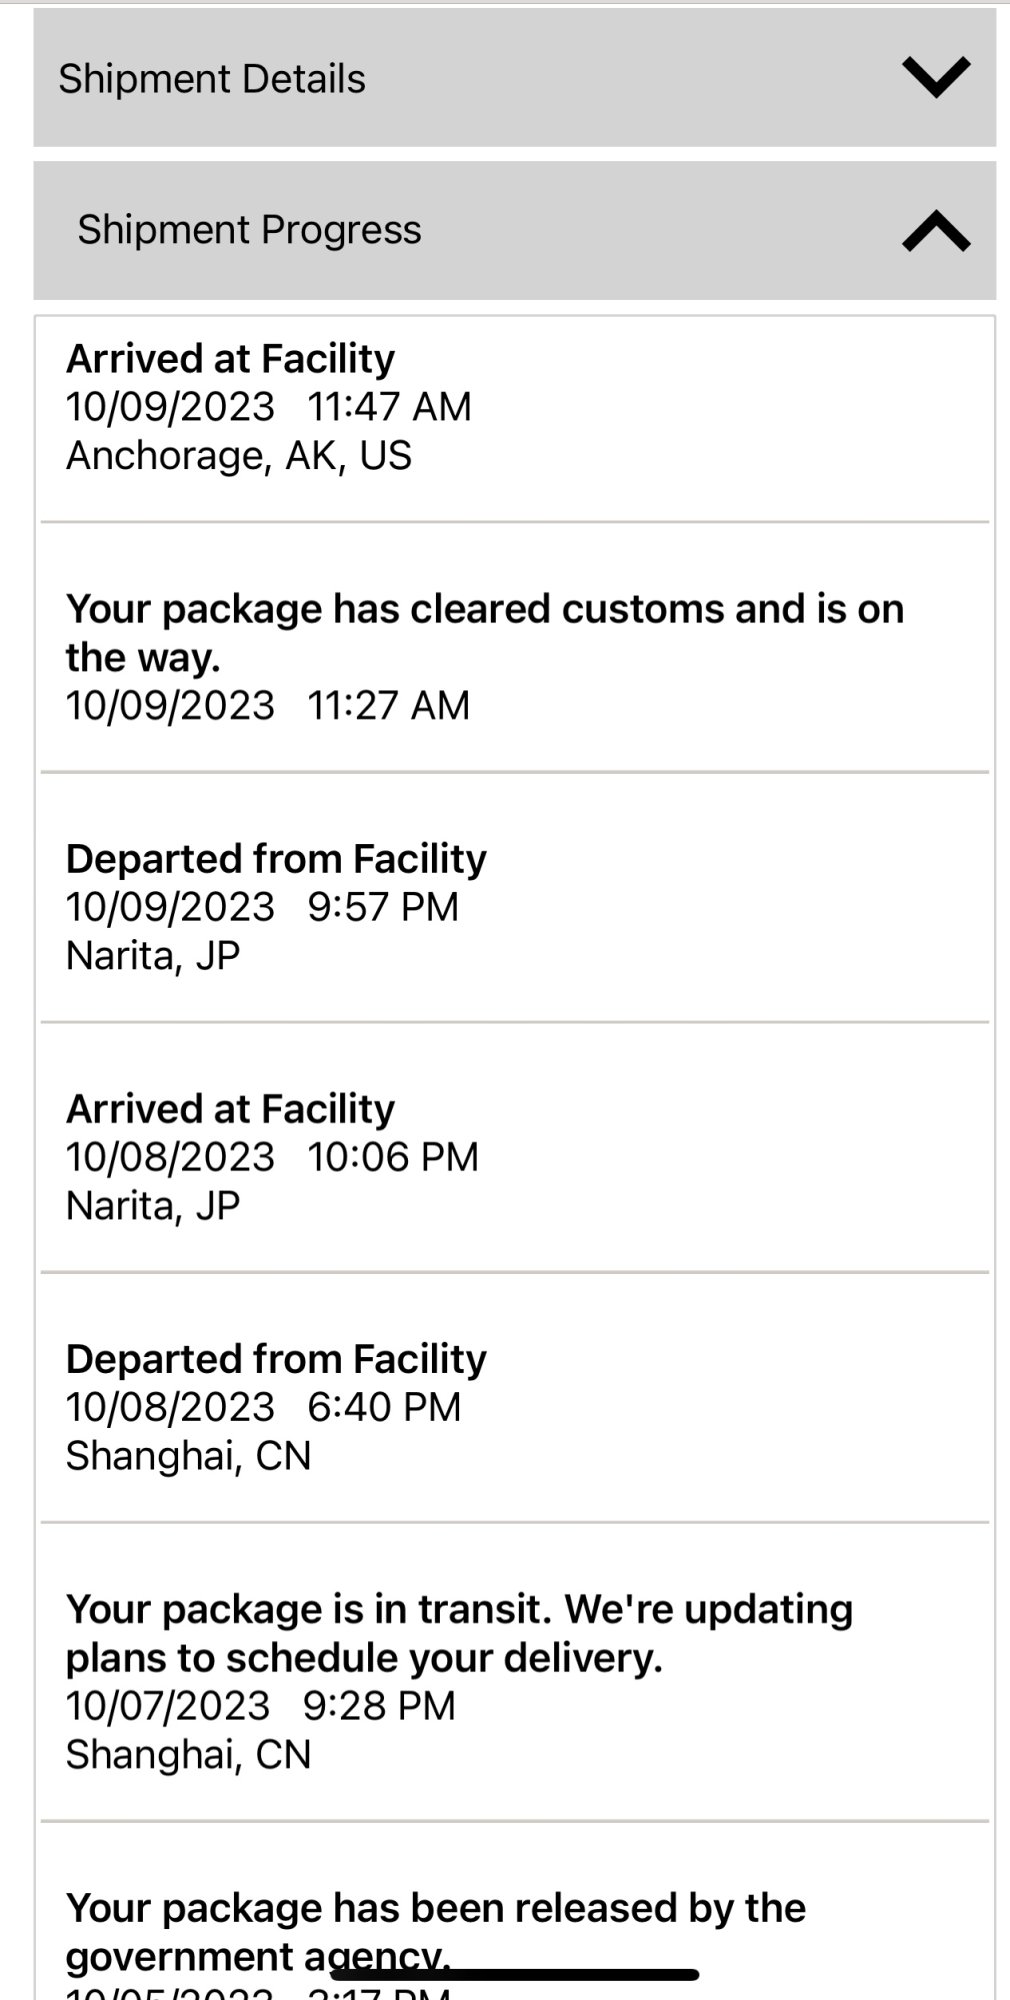Tap the 10:06 PM Narita arrival timestamp

point(393,1157)
